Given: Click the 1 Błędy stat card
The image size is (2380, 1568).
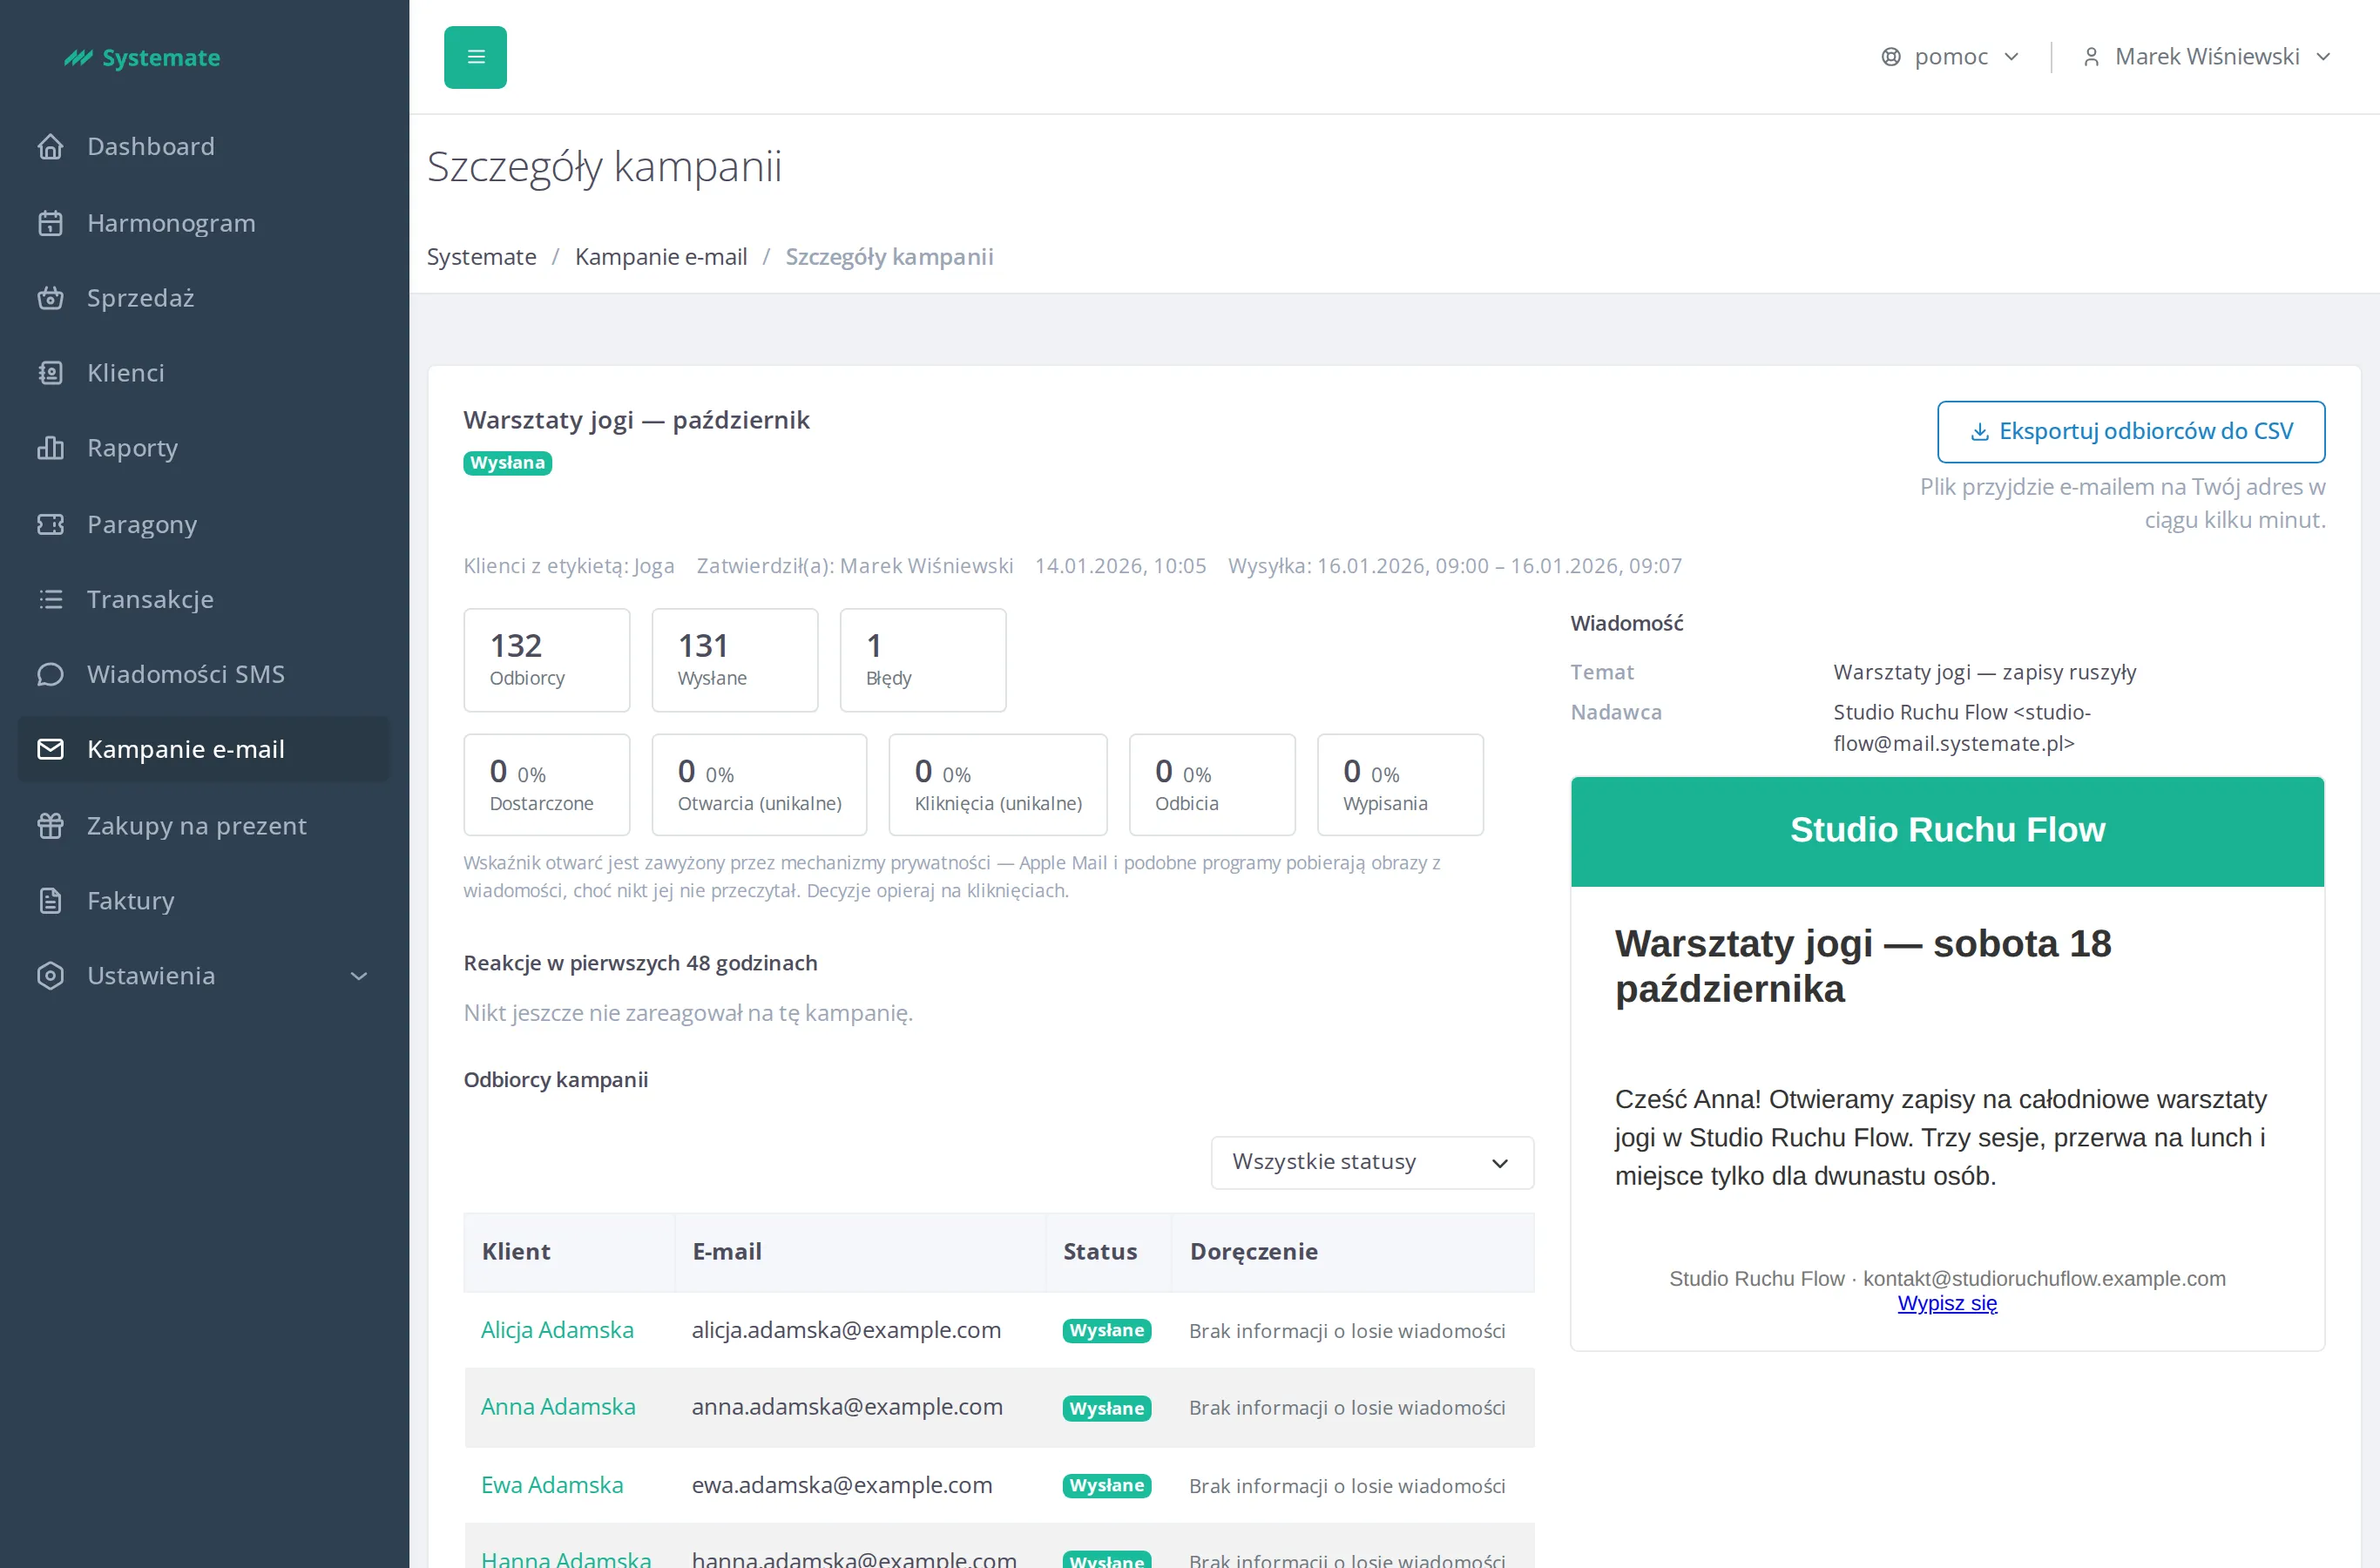Looking at the screenshot, I should [x=923, y=660].
